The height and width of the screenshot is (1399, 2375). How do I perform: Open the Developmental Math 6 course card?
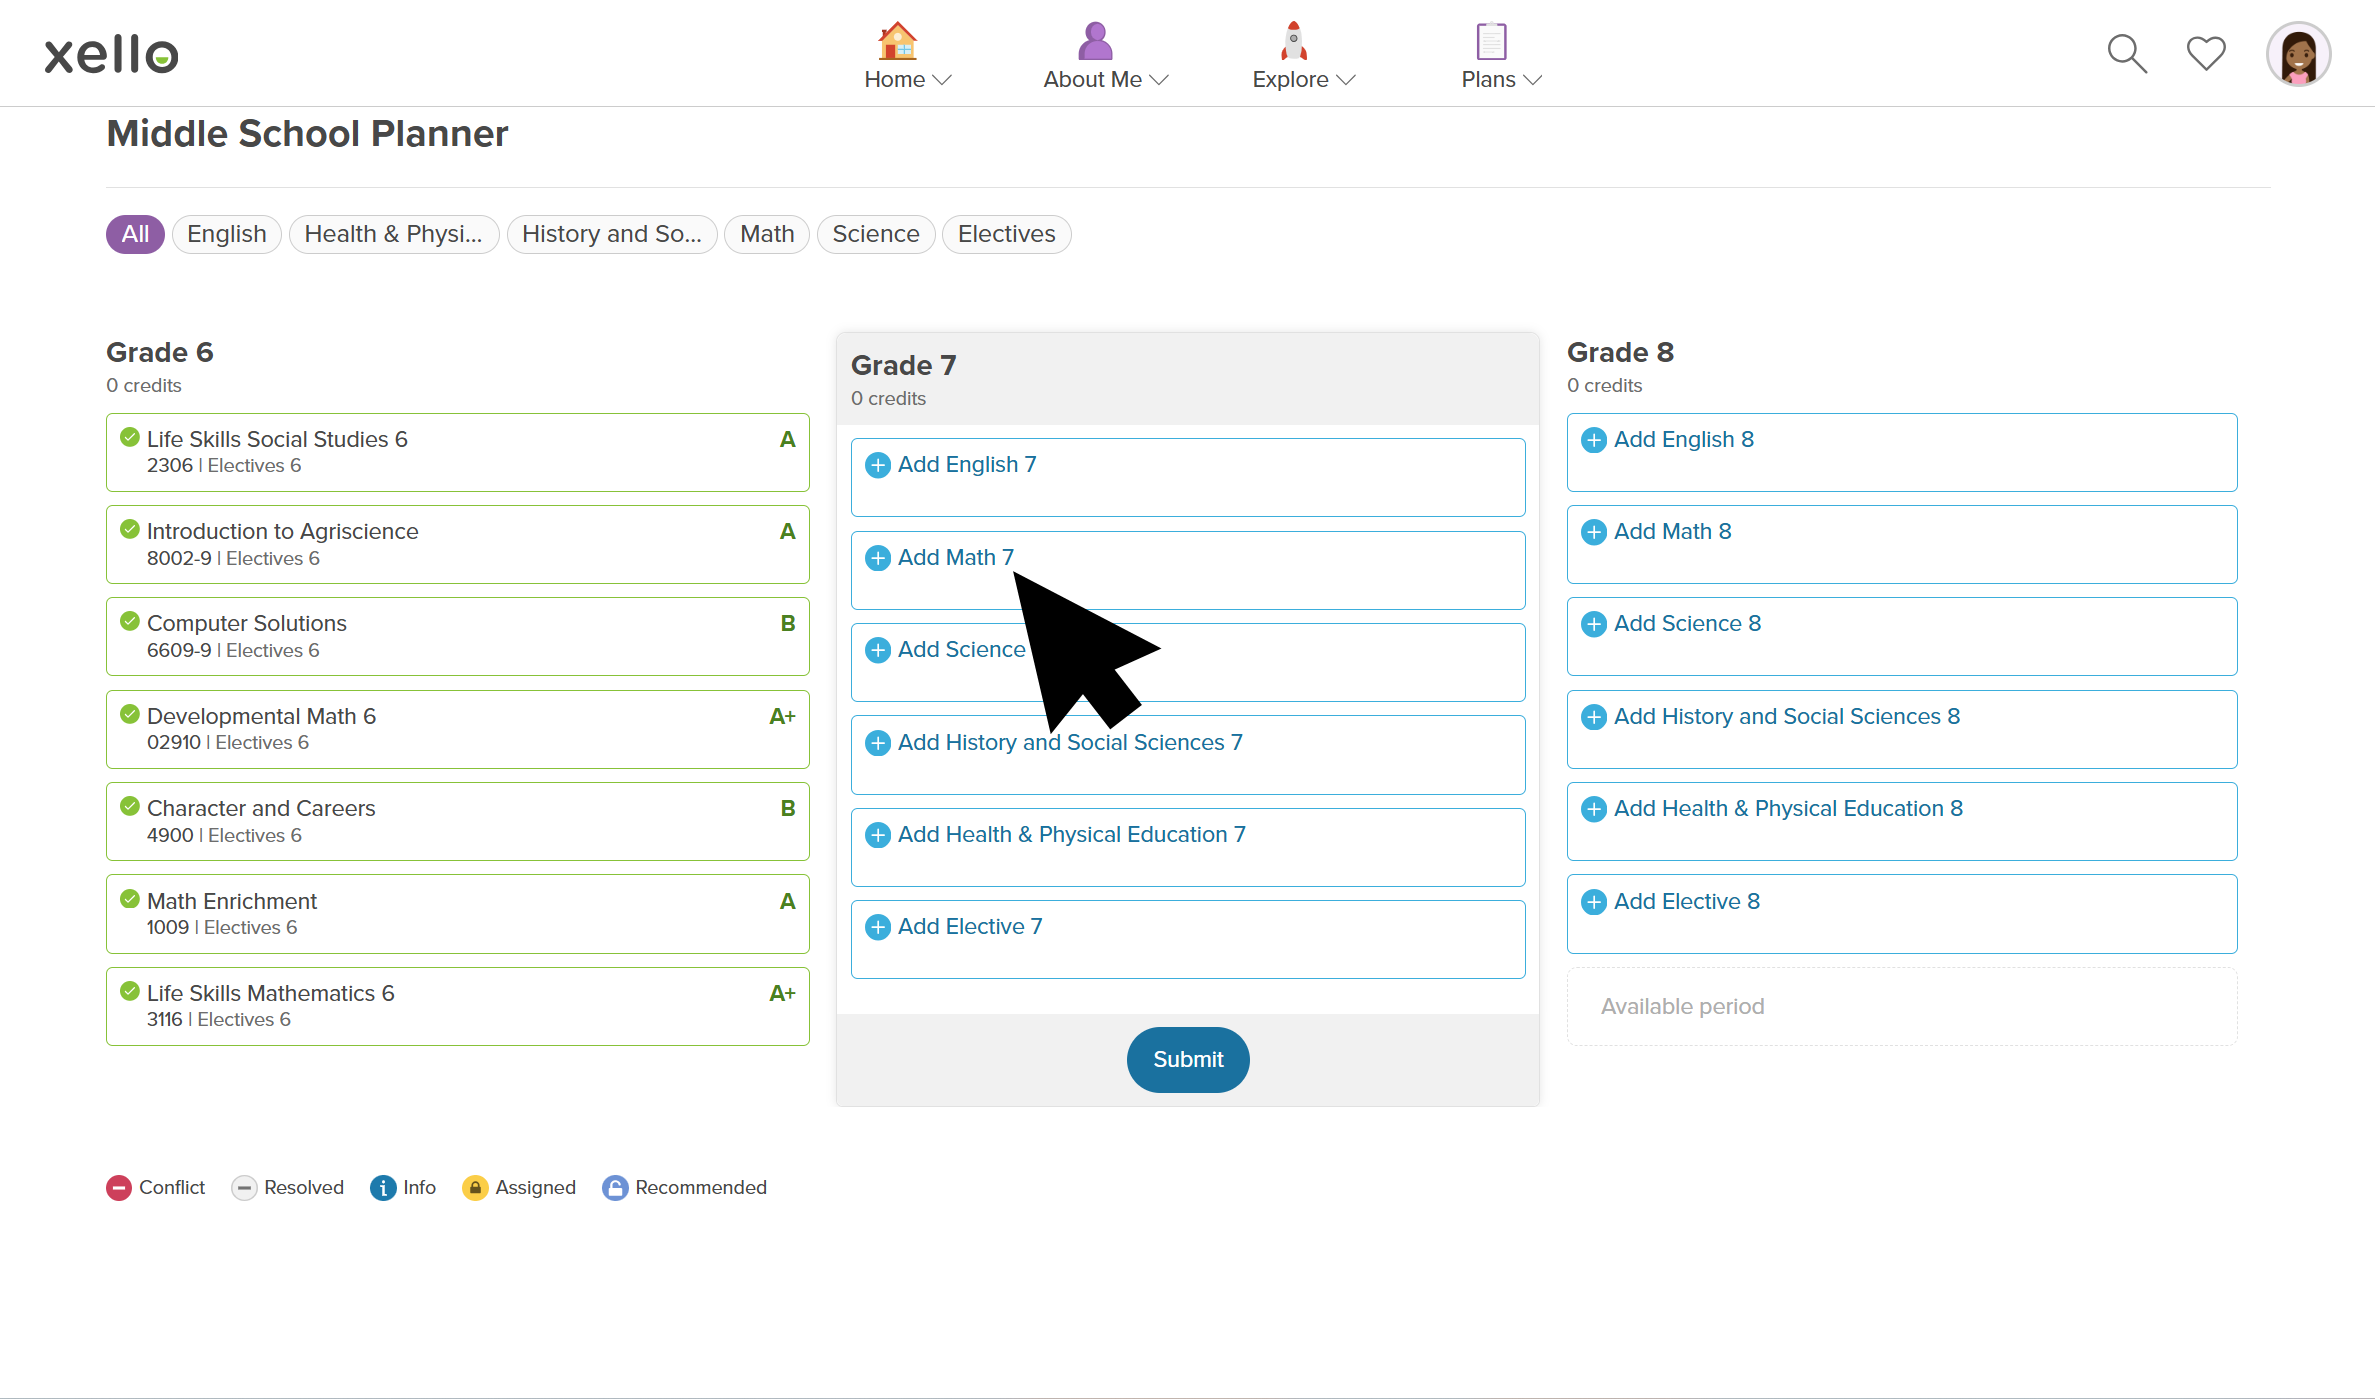tap(458, 729)
